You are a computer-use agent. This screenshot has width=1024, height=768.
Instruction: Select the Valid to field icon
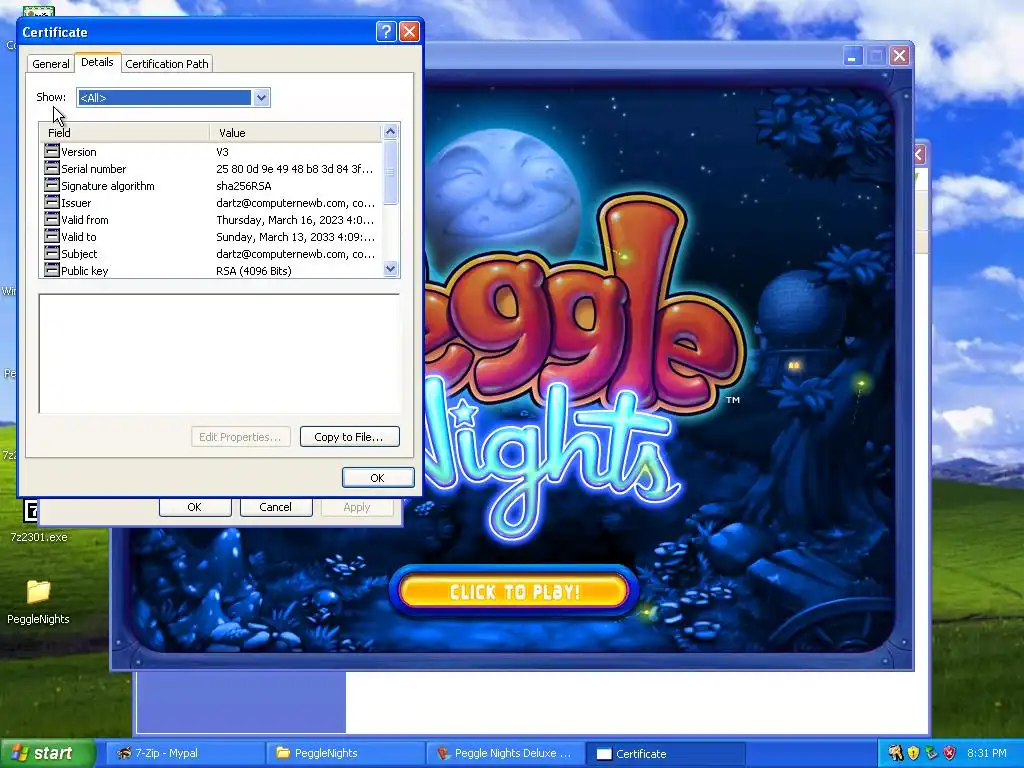pos(52,236)
